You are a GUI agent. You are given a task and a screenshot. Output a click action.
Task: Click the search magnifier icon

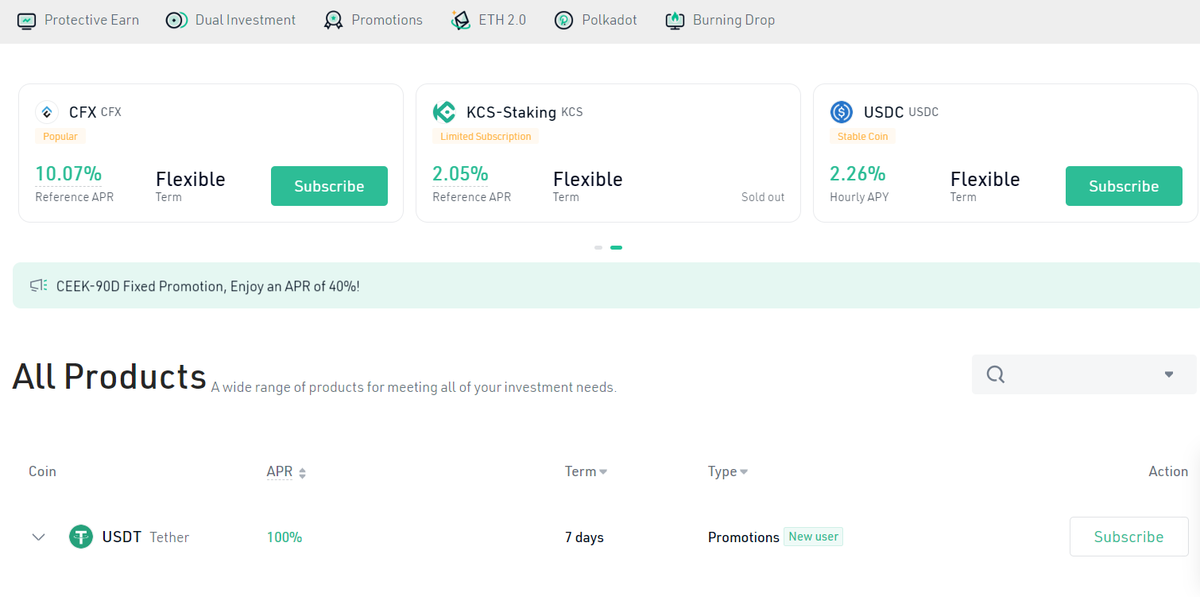tap(995, 374)
